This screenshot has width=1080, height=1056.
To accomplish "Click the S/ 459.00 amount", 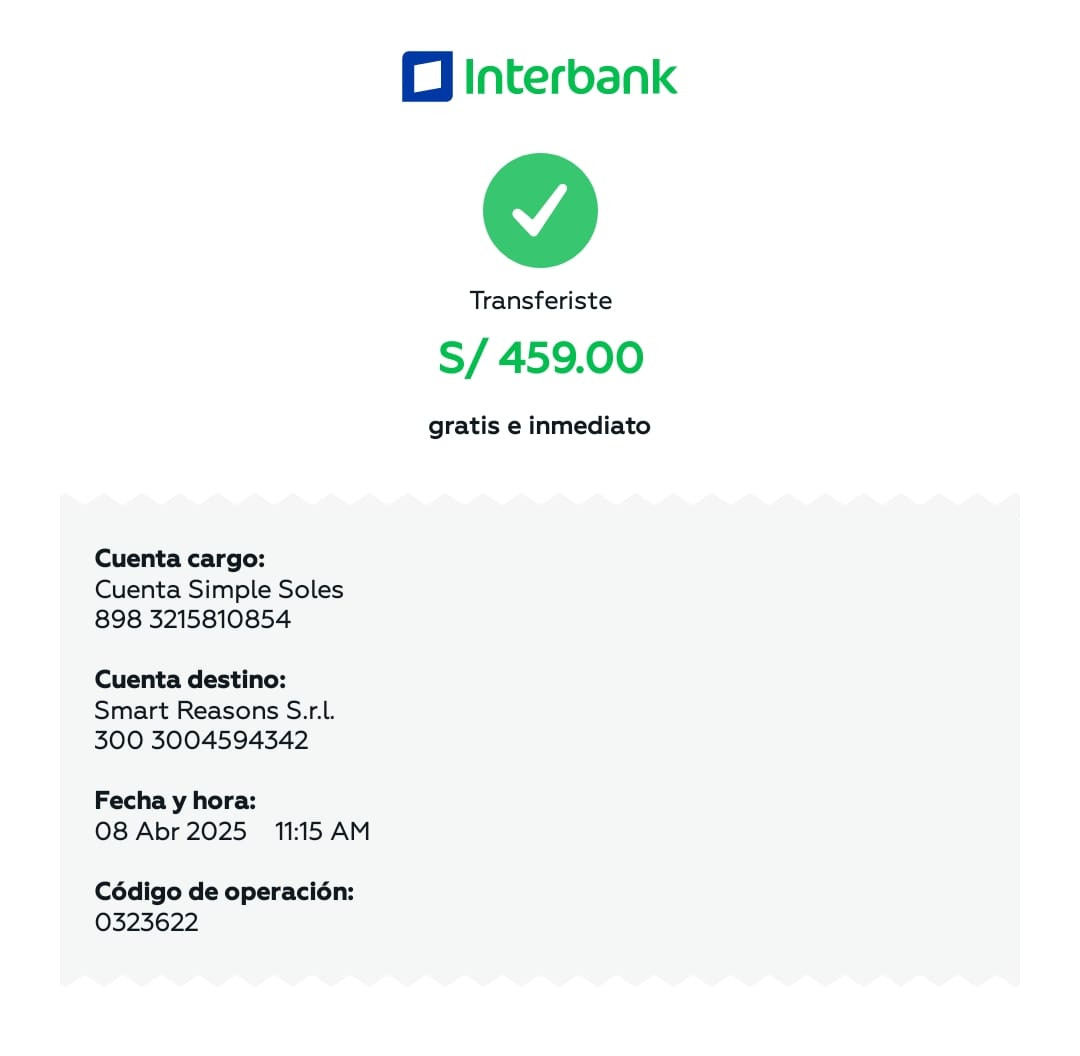I will pos(541,358).
